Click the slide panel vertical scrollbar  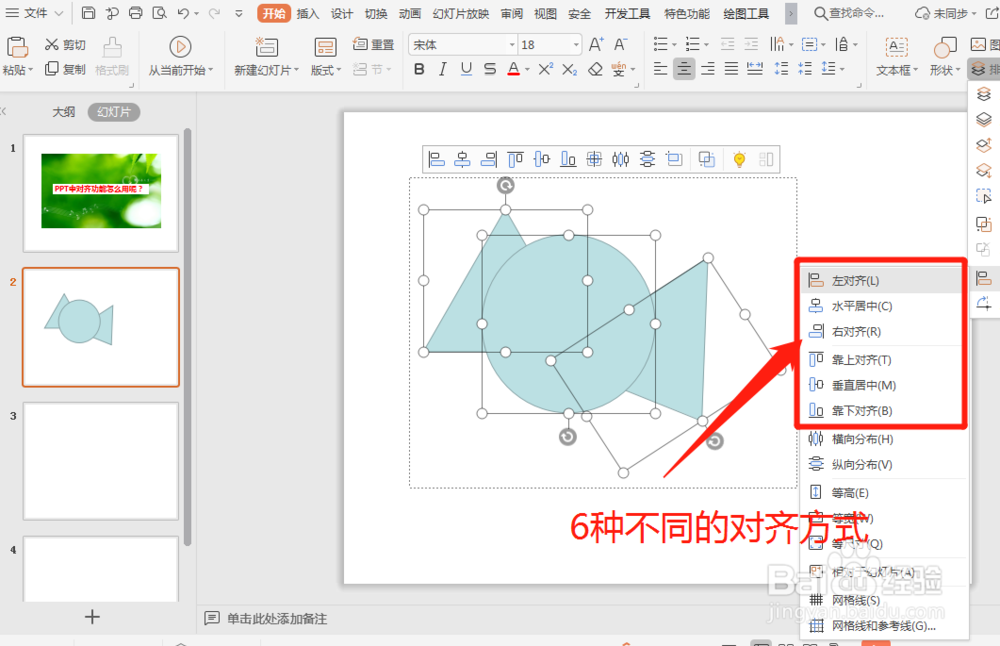click(188, 337)
